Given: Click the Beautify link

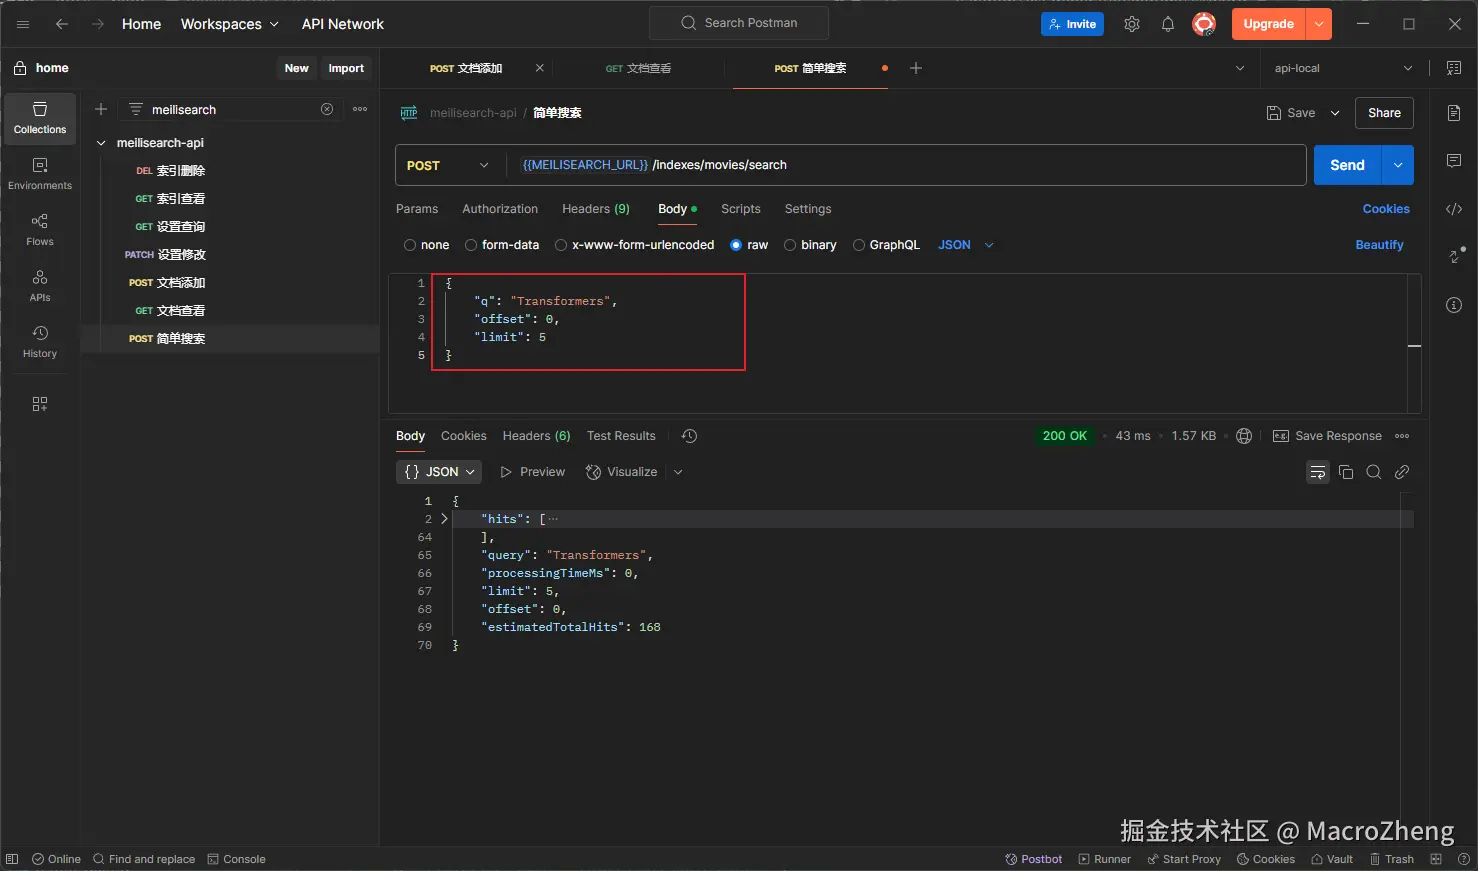Looking at the screenshot, I should (x=1379, y=245).
